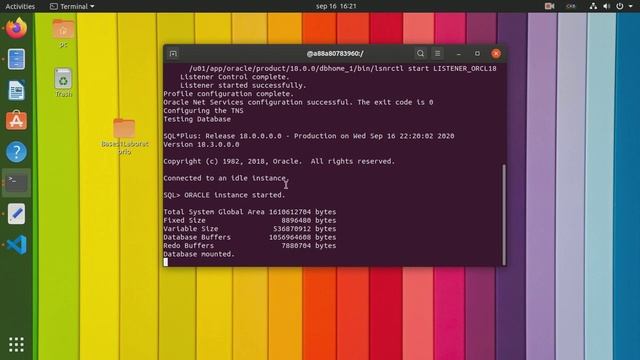The width and height of the screenshot is (640, 360).
Task: Click the terminal title @a88a80783960:/
Action: [335, 53]
